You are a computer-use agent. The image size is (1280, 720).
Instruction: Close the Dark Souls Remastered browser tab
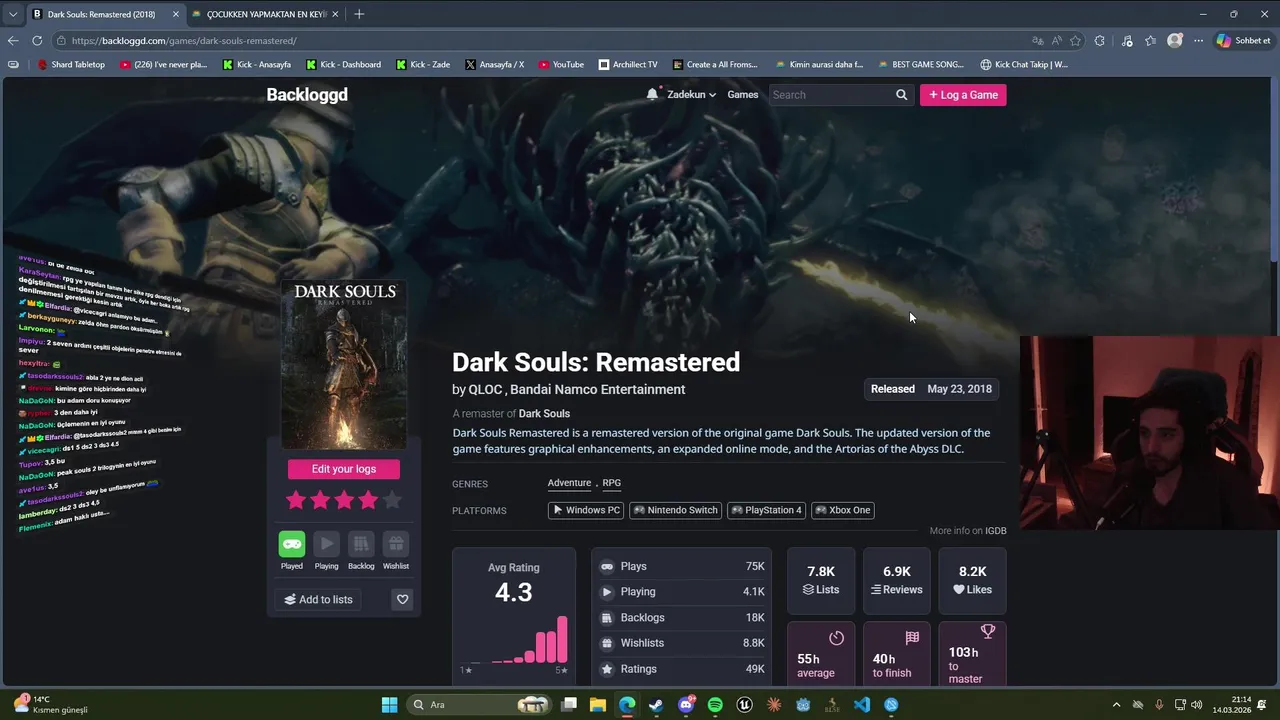[x=176, y=14]
